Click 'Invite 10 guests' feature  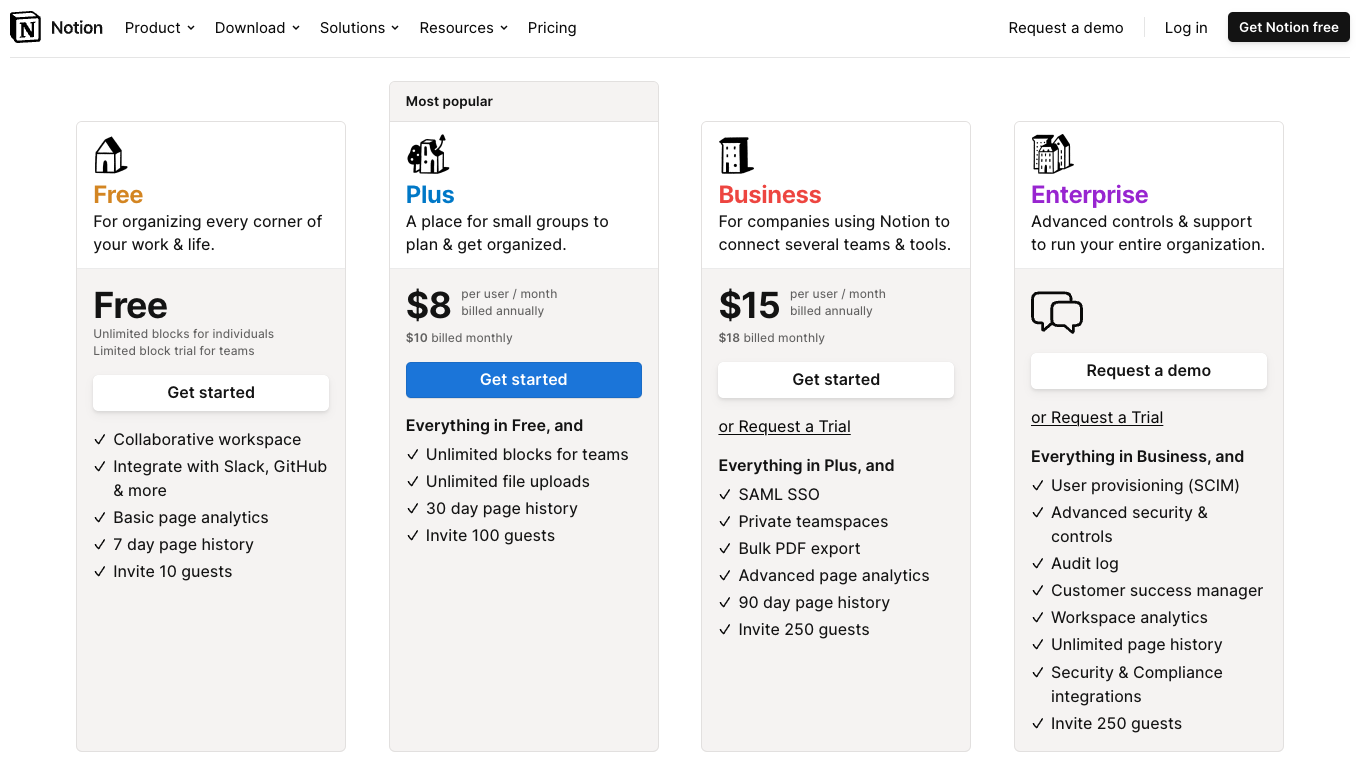[172, 572]
